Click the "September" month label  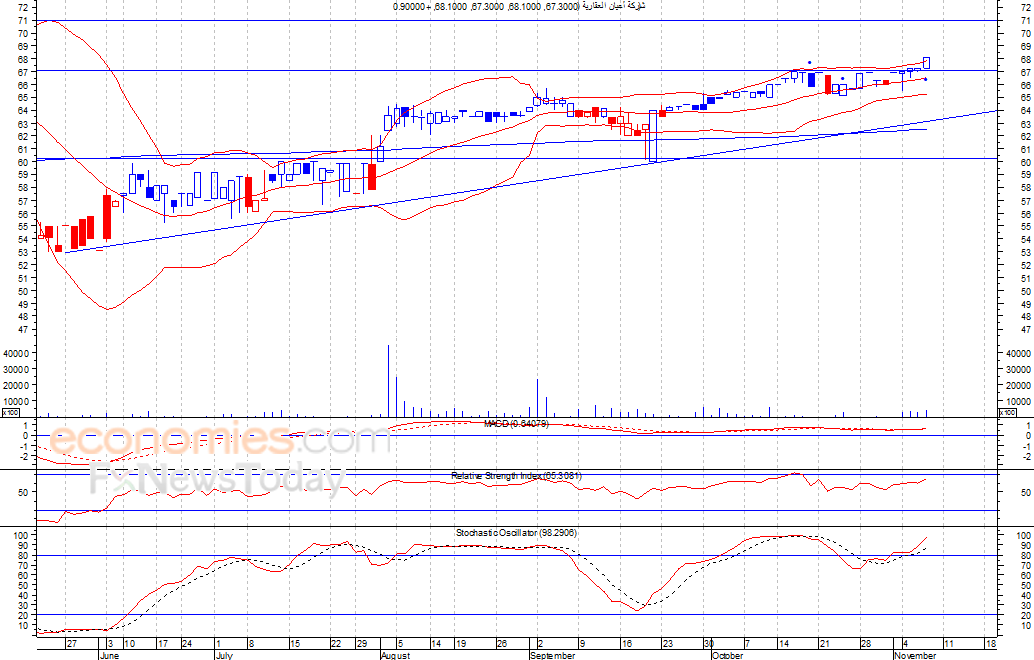[553, 655]
